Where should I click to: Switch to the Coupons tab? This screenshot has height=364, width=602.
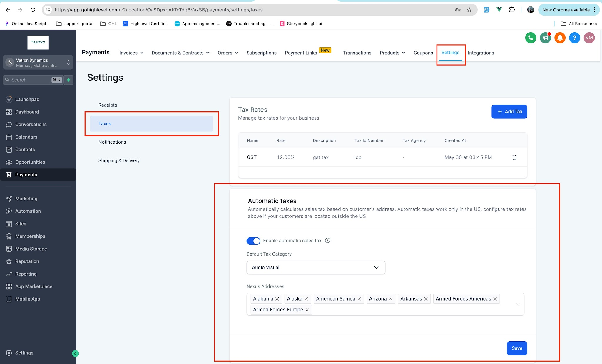click(x=423, y=53)
